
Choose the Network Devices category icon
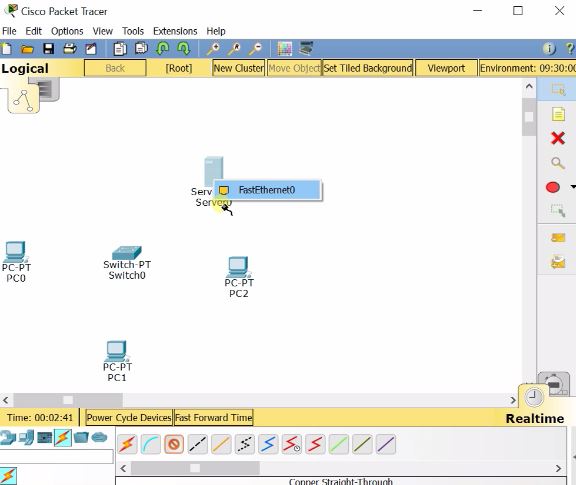pyautogui.click(x=7, y=438)
